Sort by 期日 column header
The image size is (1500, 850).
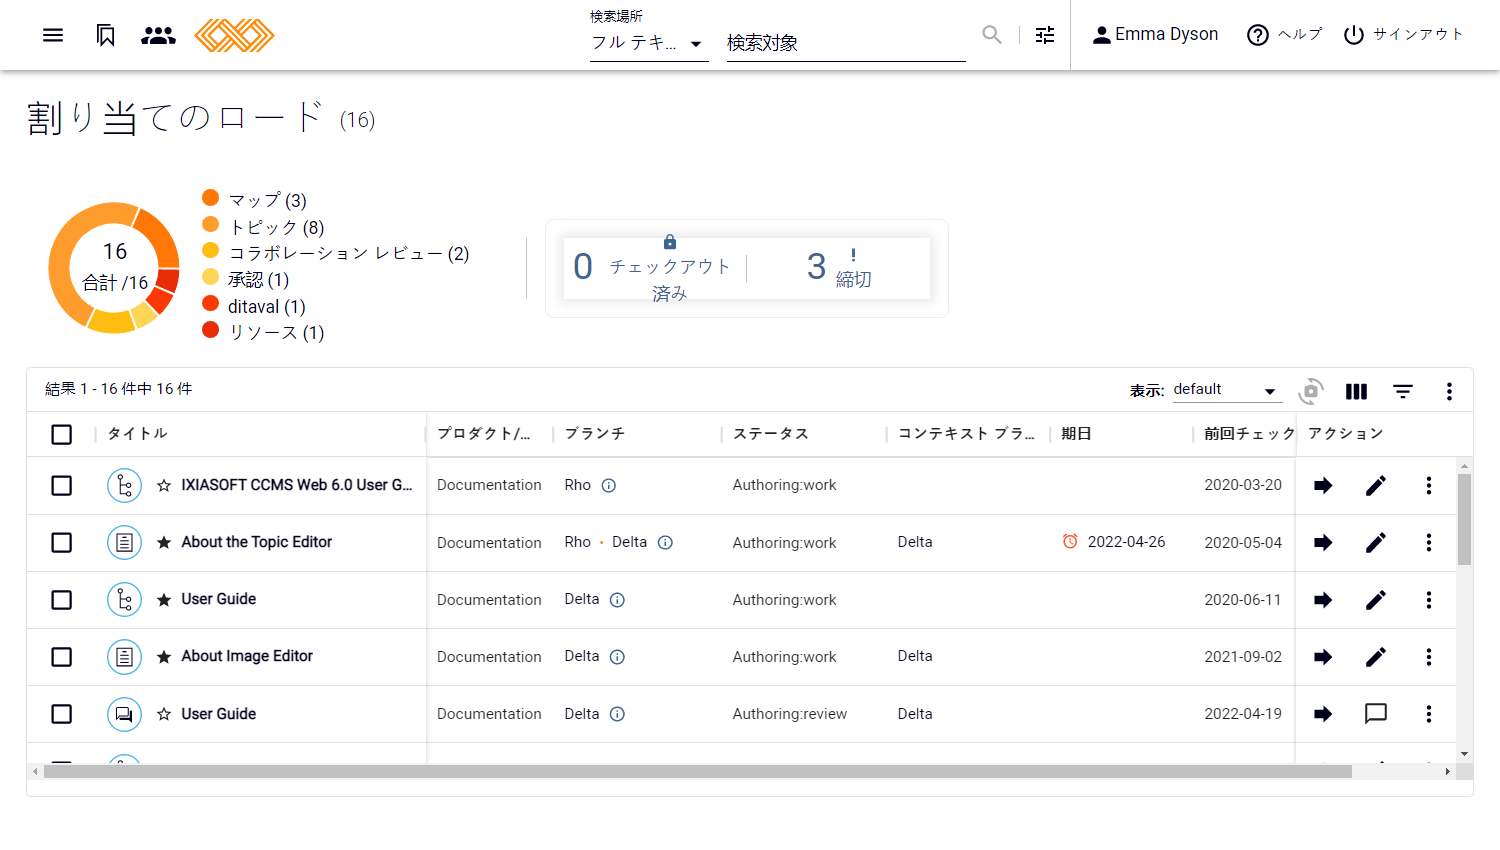(1076, 433)
